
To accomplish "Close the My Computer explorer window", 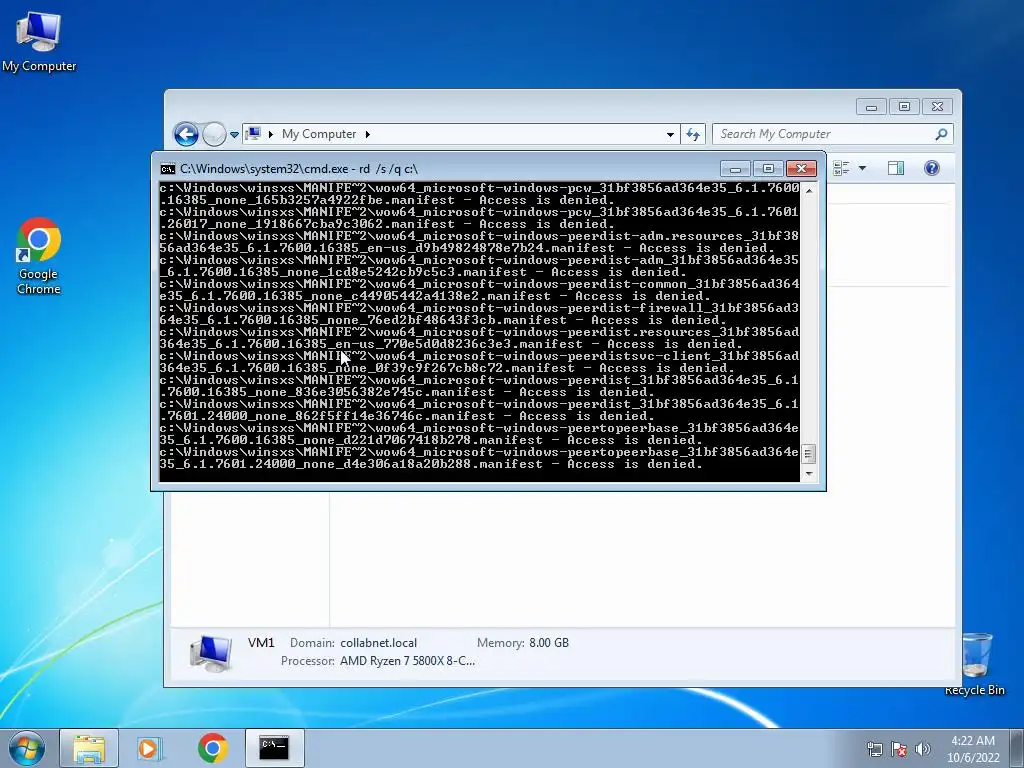I will (938, 106).
